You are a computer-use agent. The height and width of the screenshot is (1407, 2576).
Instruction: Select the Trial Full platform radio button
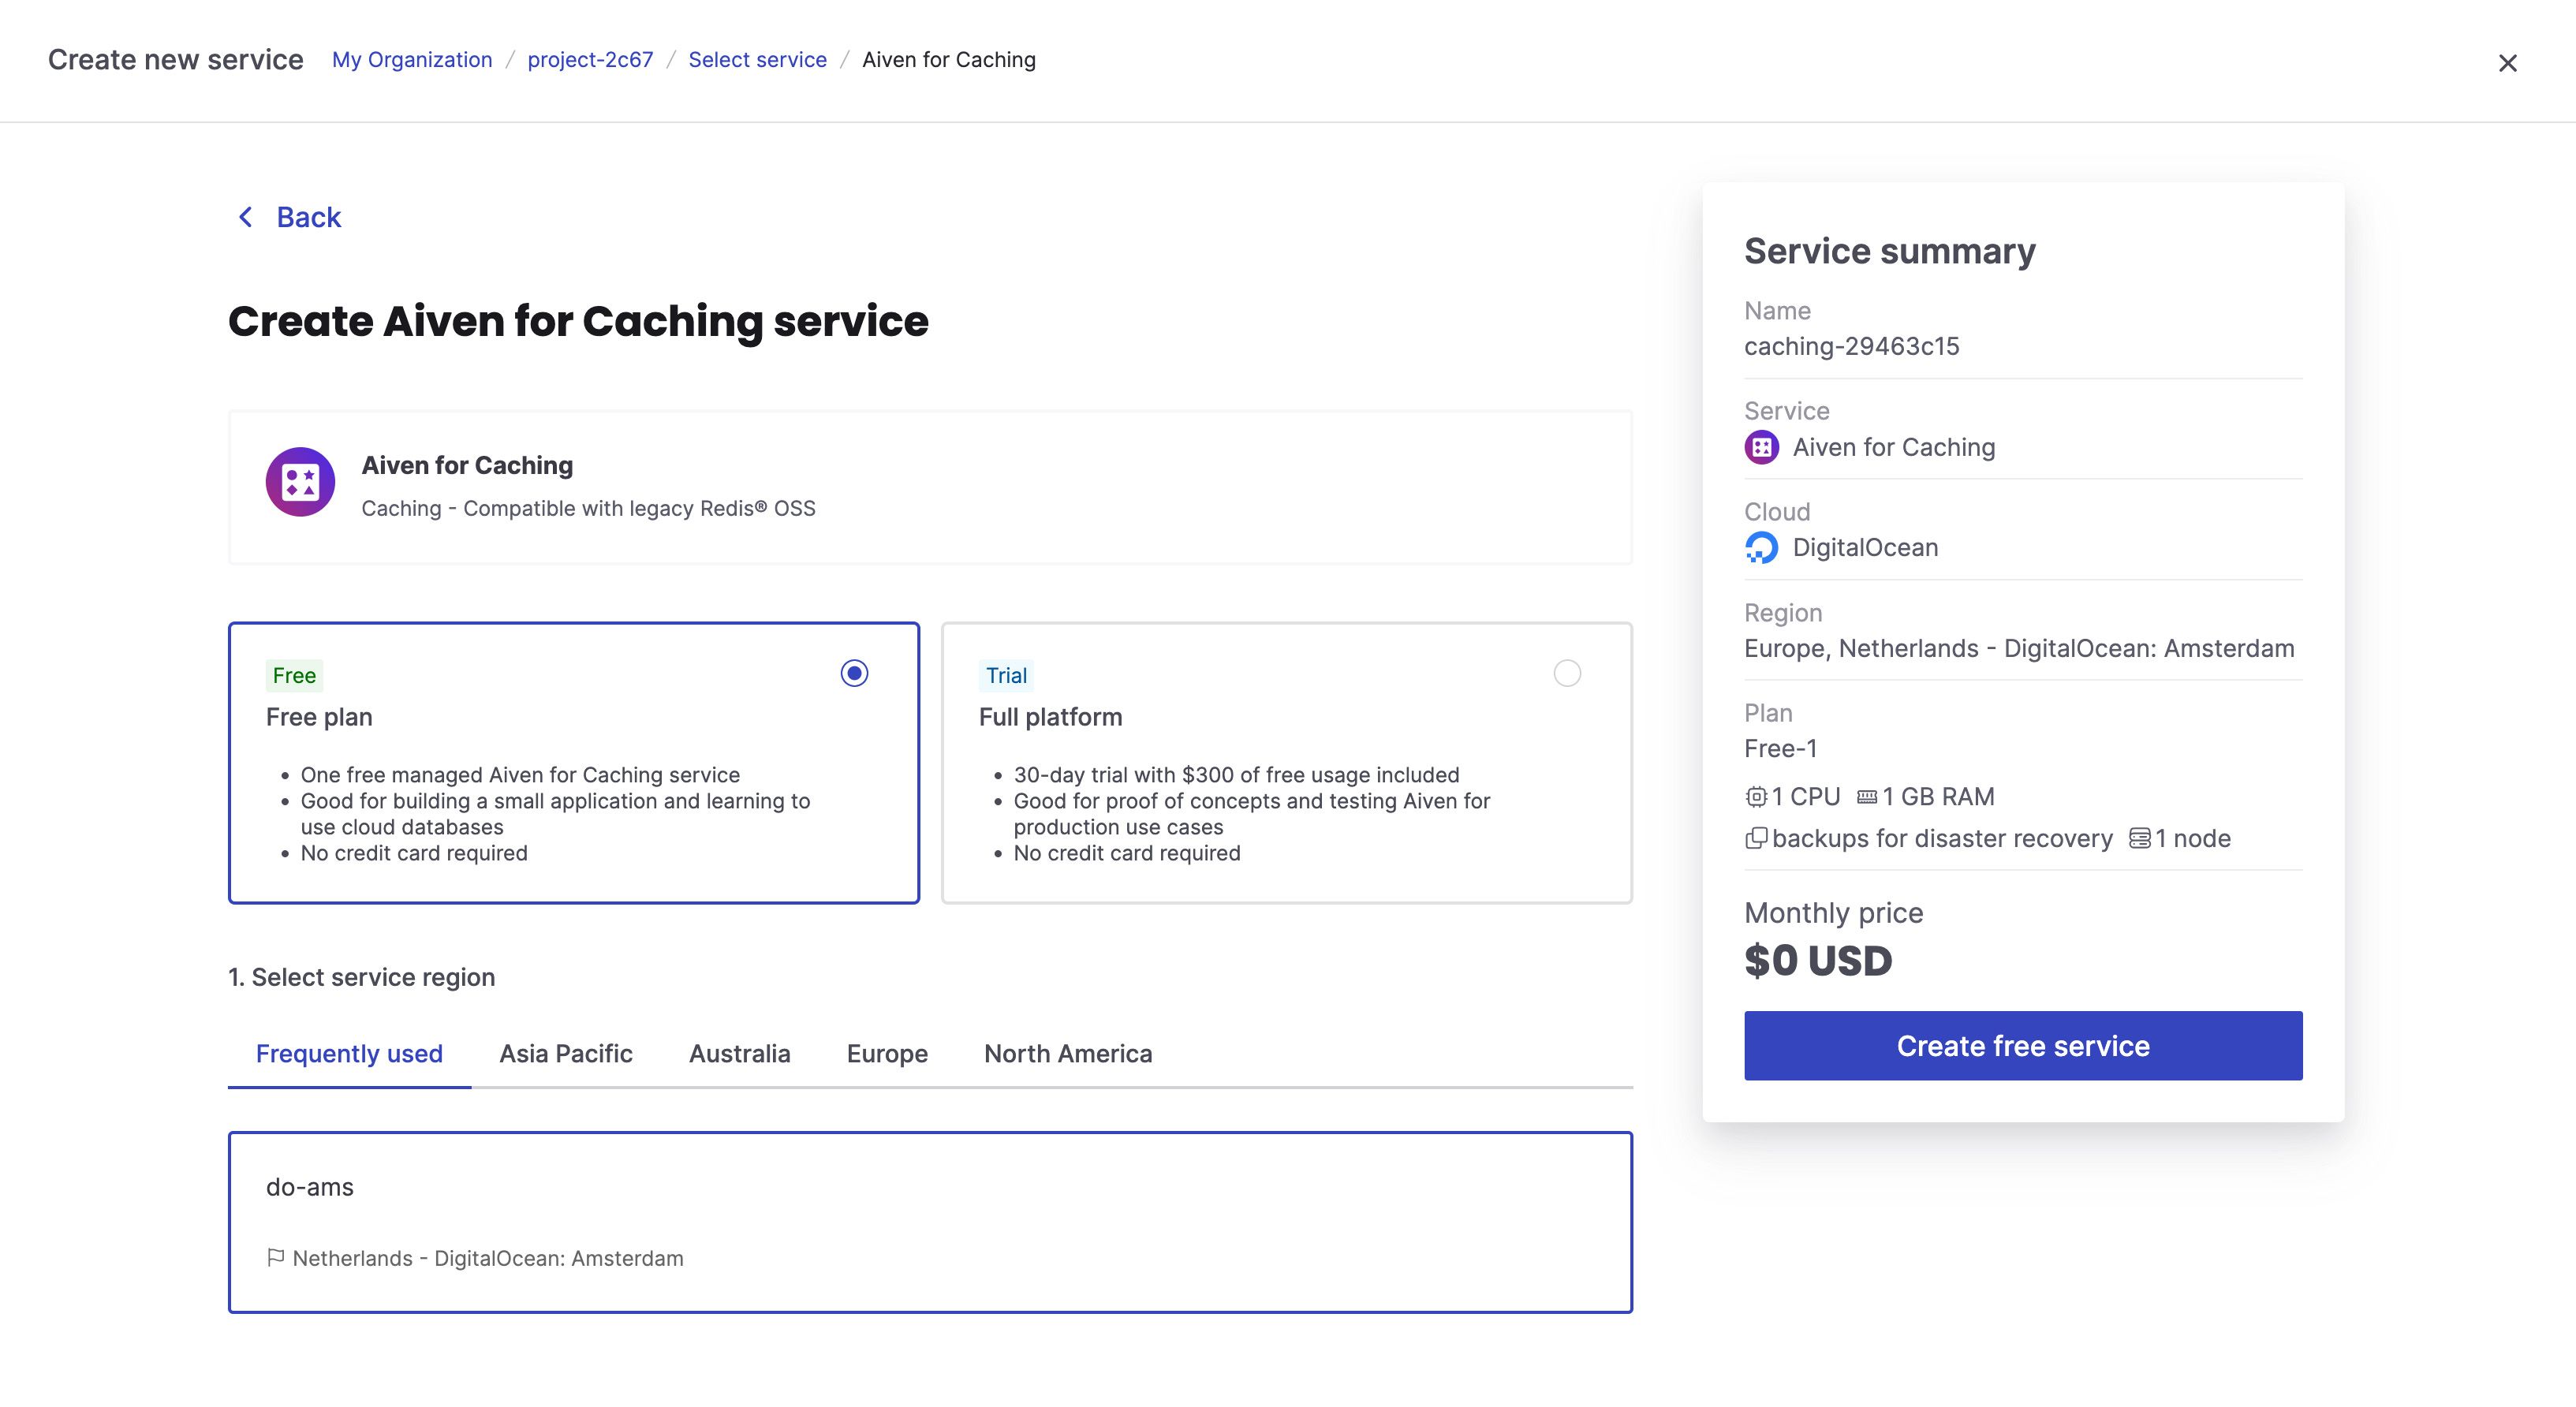[x=1567, y=673]
